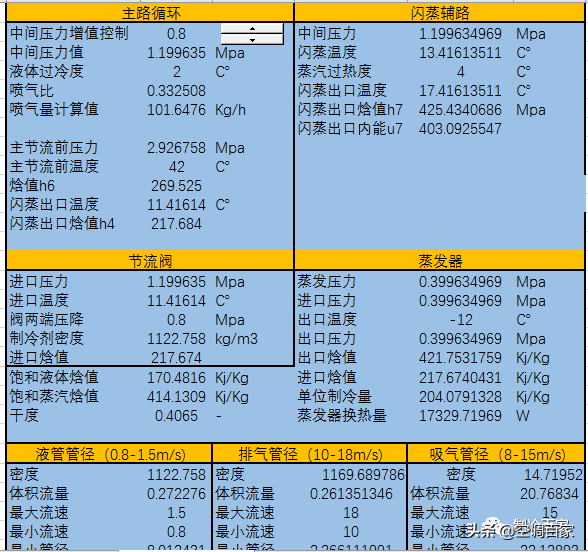588x552 pixels.
Task: Select the 蒸发器换热量 value cell
Action: 460,416
